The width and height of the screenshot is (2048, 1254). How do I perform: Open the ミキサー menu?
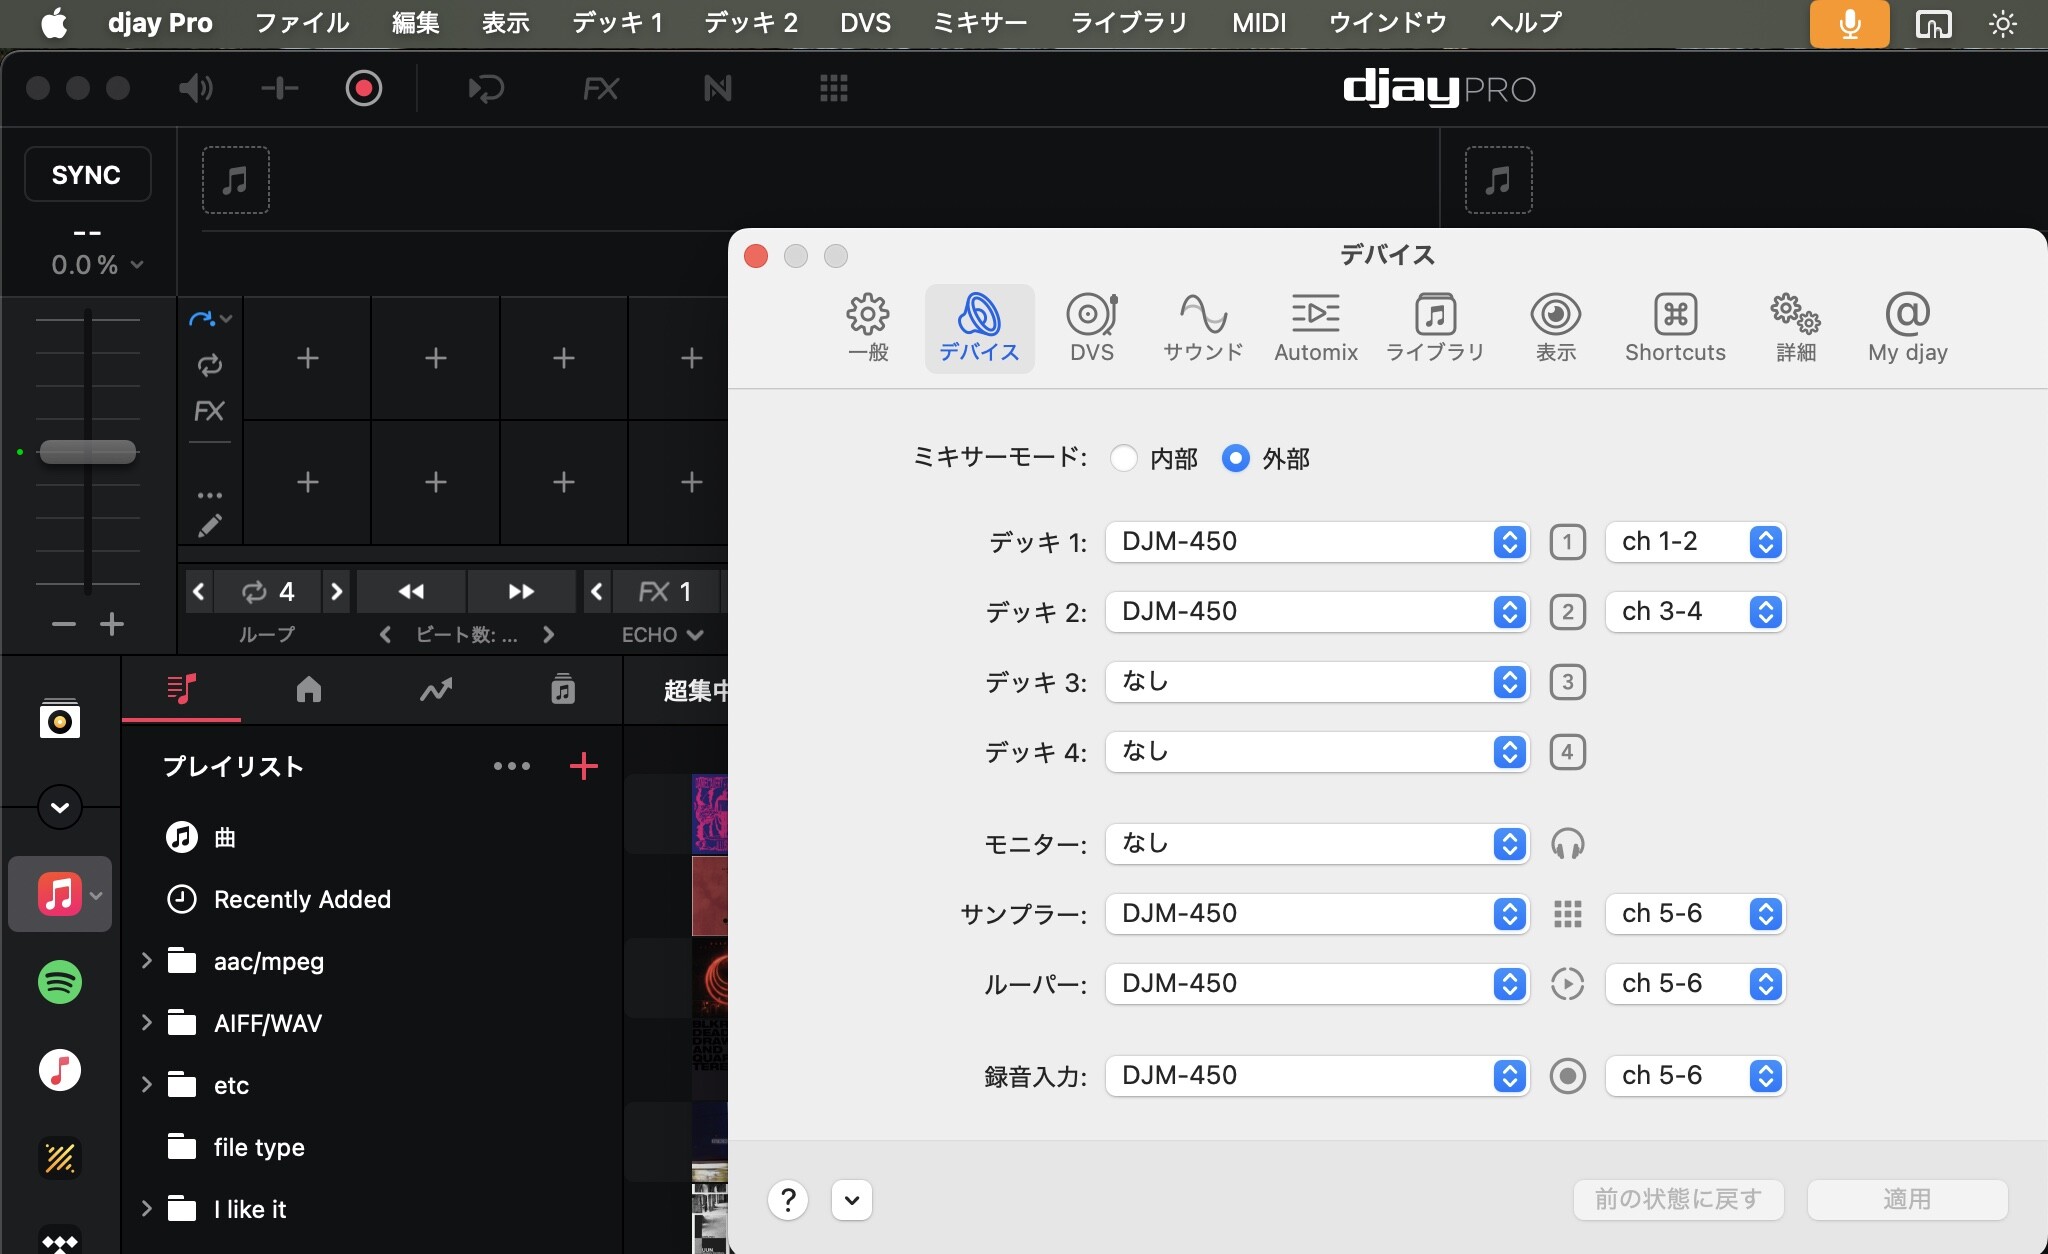[x=979, y=22]
